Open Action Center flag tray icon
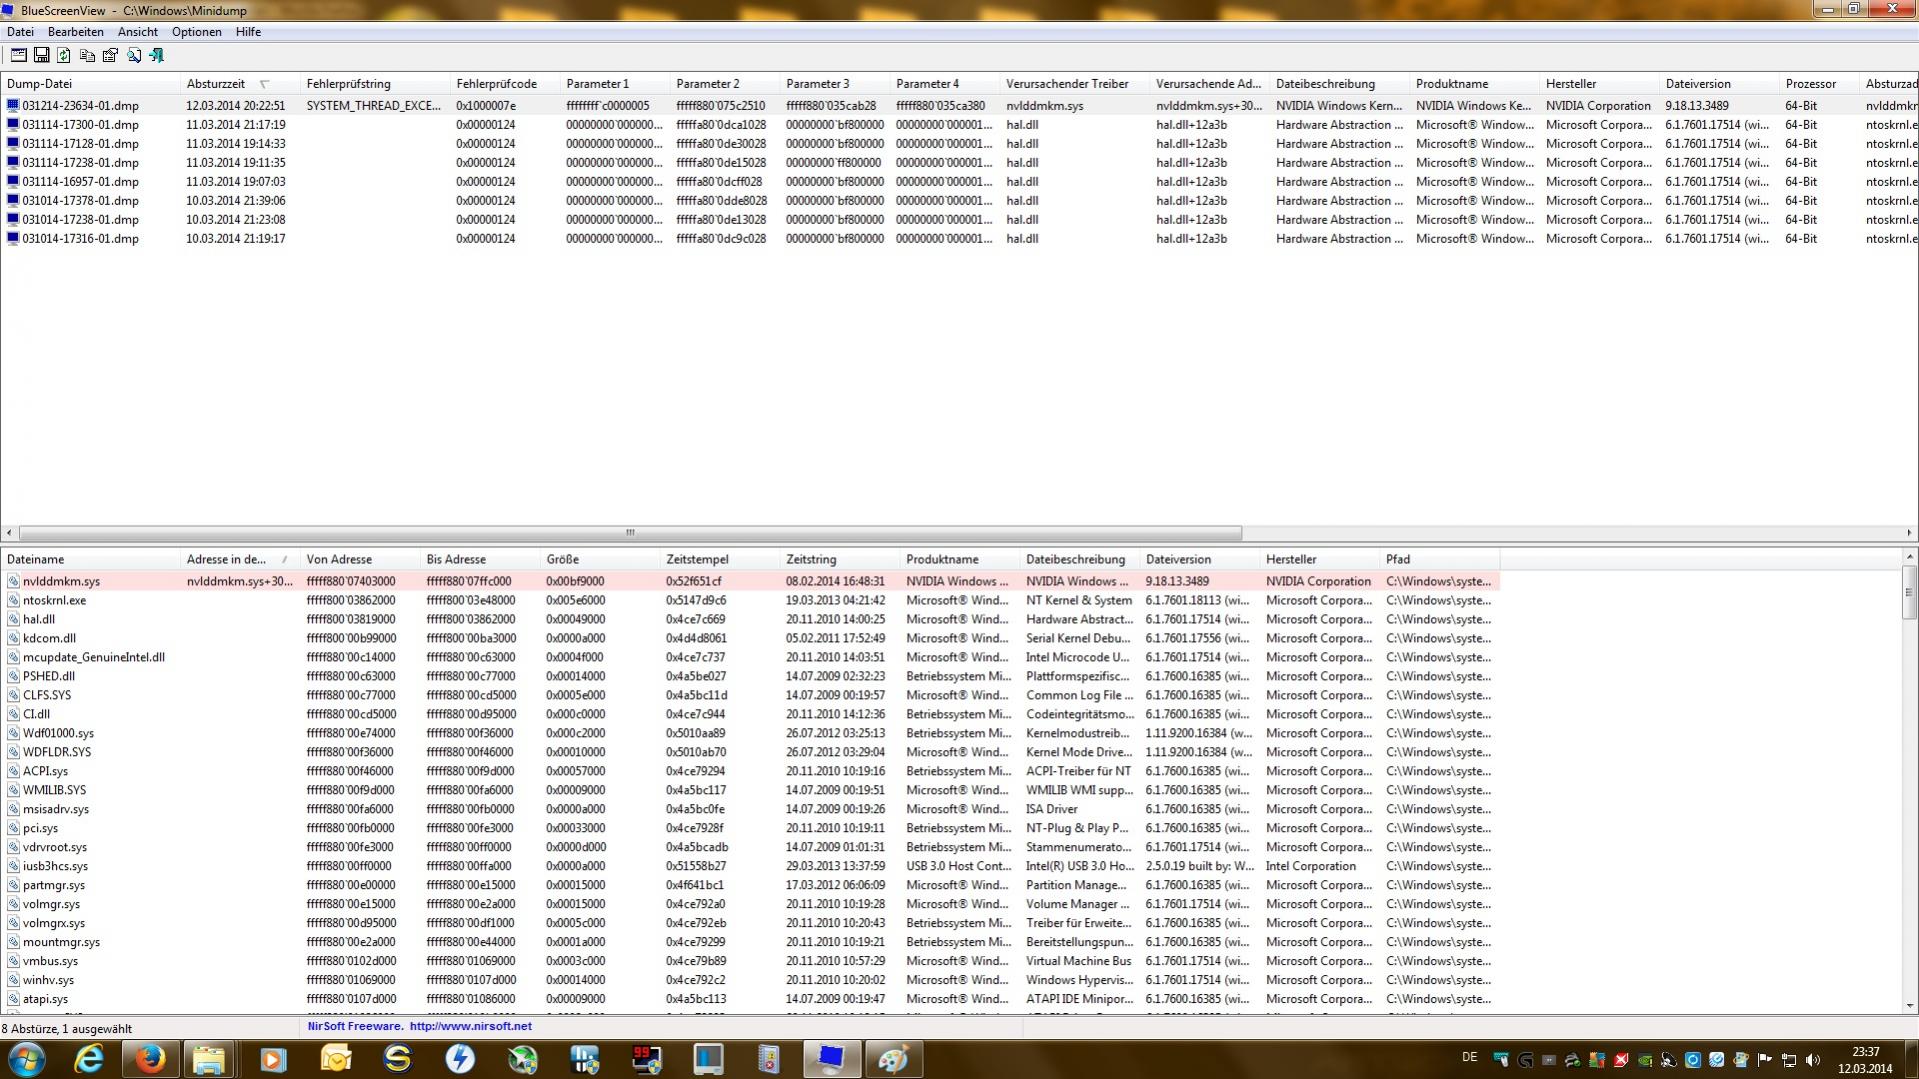Viewport: 1919px width, 1079px height. (x=1765, y=1060)
